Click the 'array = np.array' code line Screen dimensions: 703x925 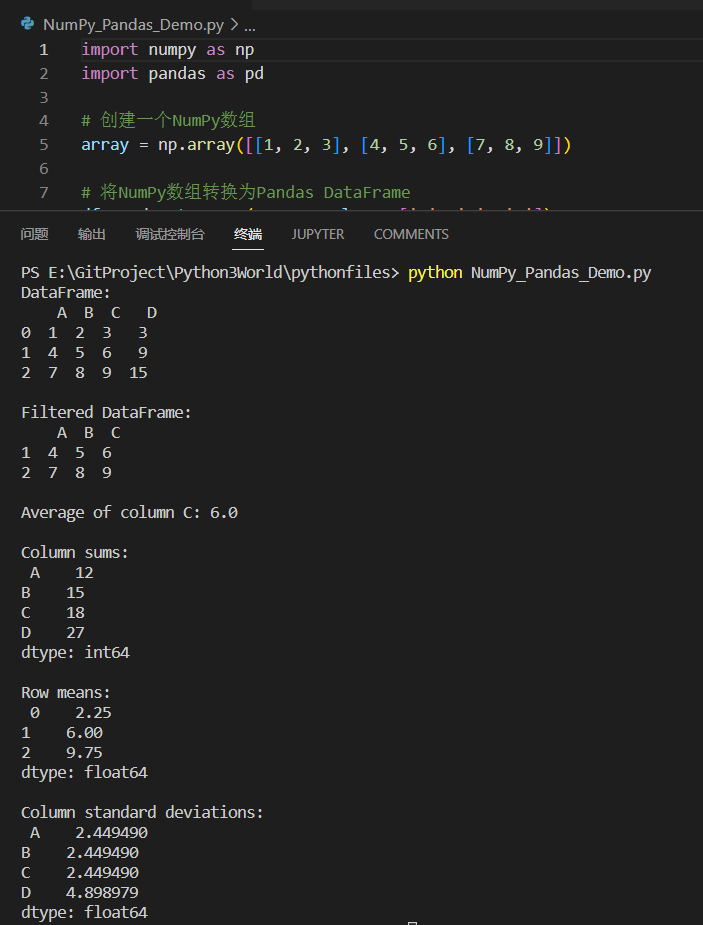tap(326, 145)
